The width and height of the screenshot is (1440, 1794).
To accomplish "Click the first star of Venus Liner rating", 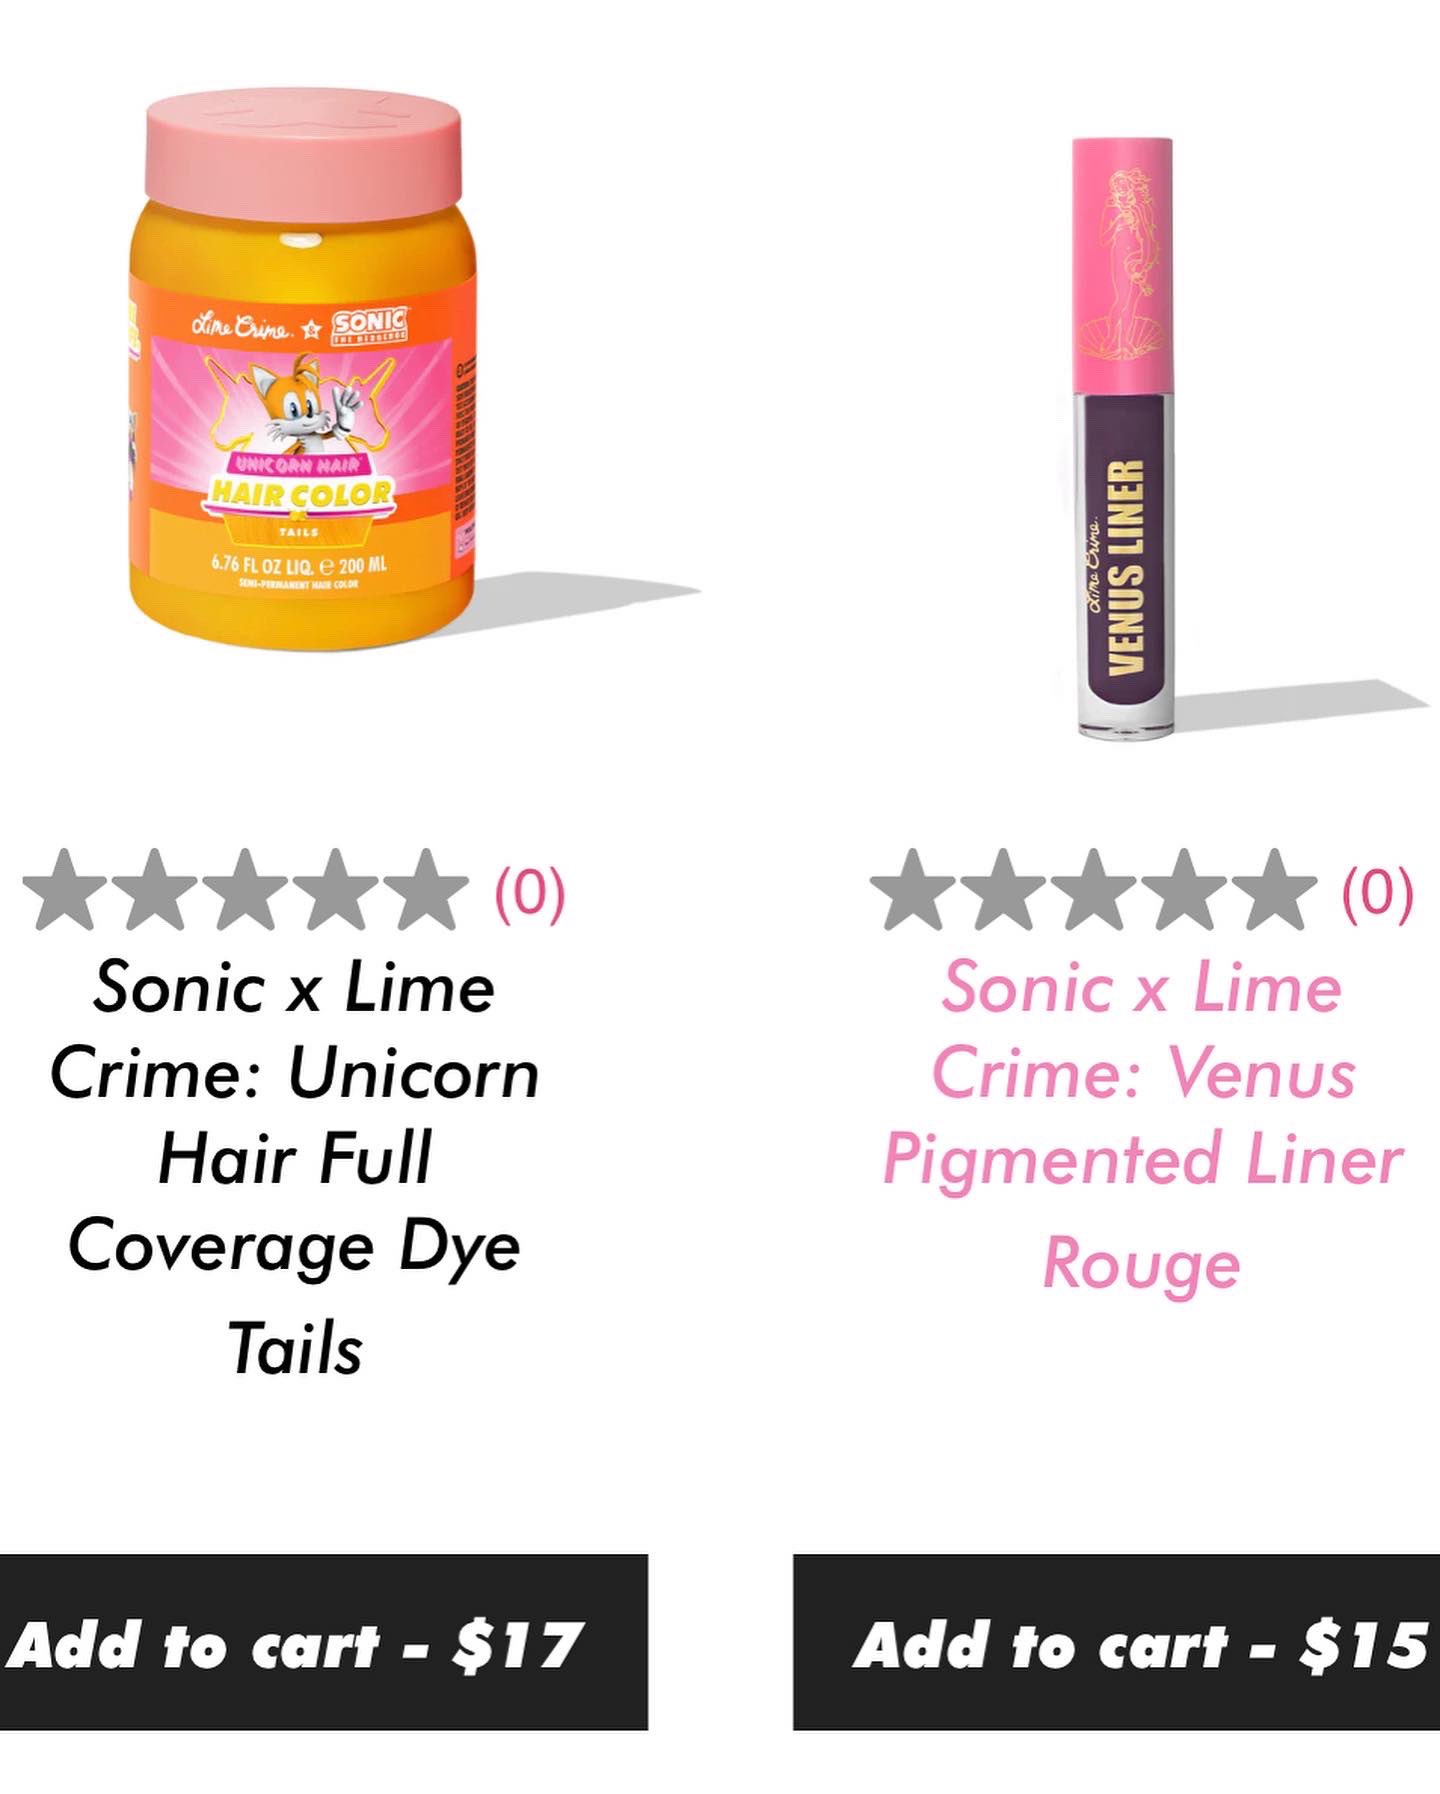I will coord(913,890).
